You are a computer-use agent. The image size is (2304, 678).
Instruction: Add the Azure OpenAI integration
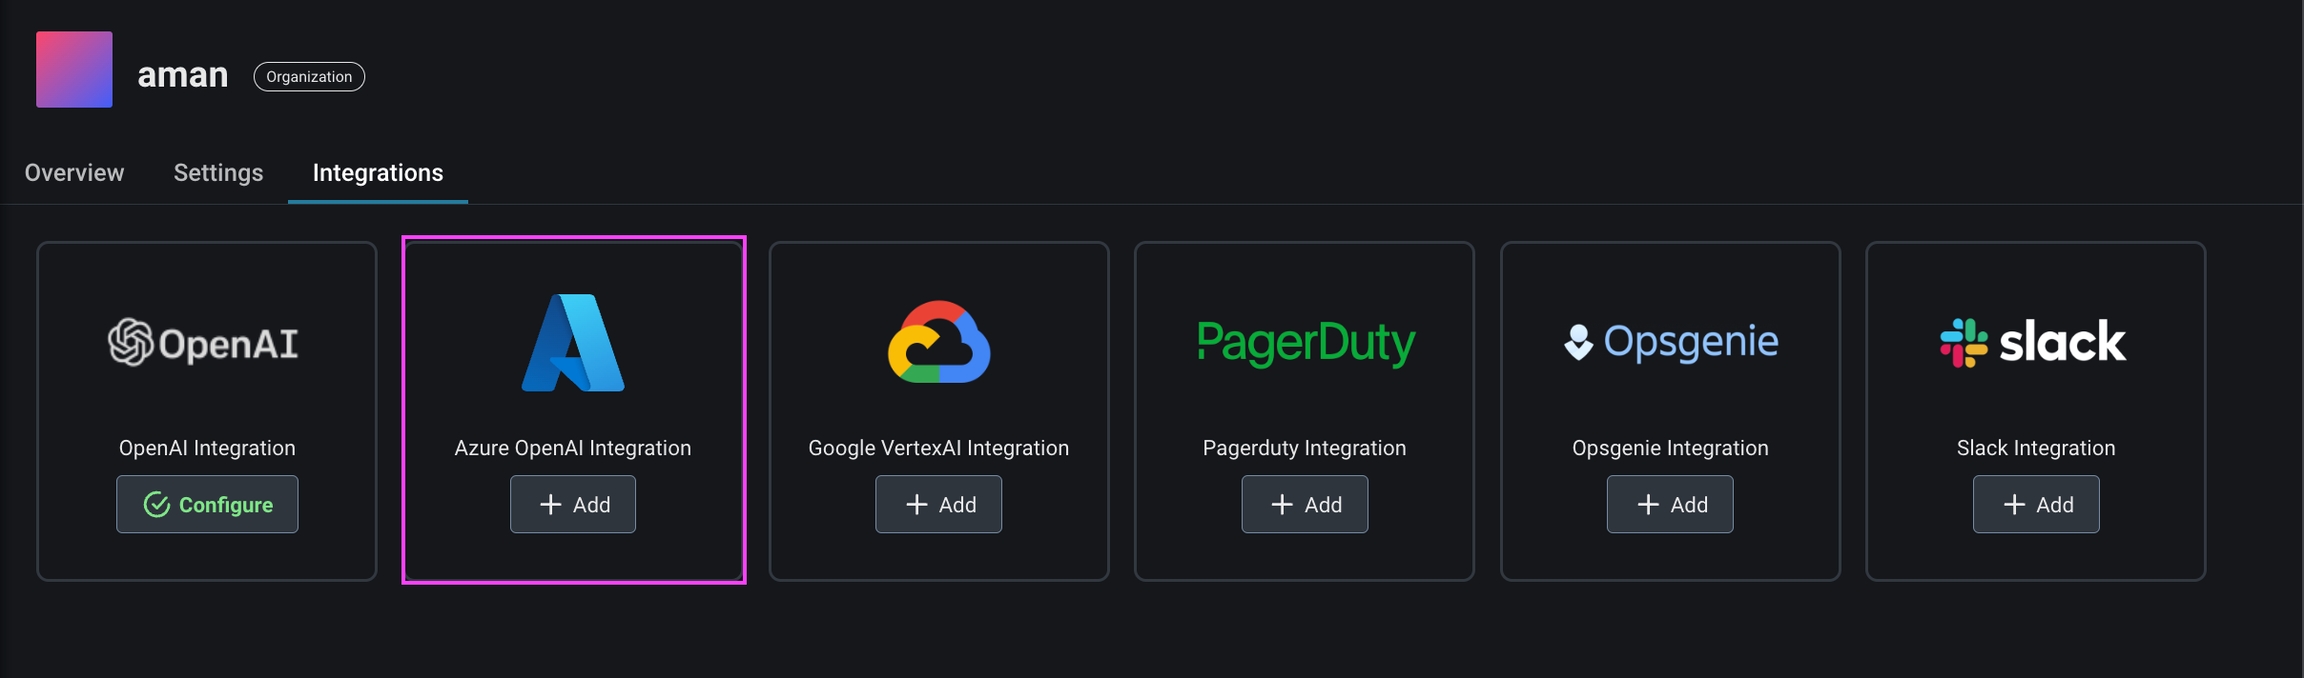(x=573, y=504)
